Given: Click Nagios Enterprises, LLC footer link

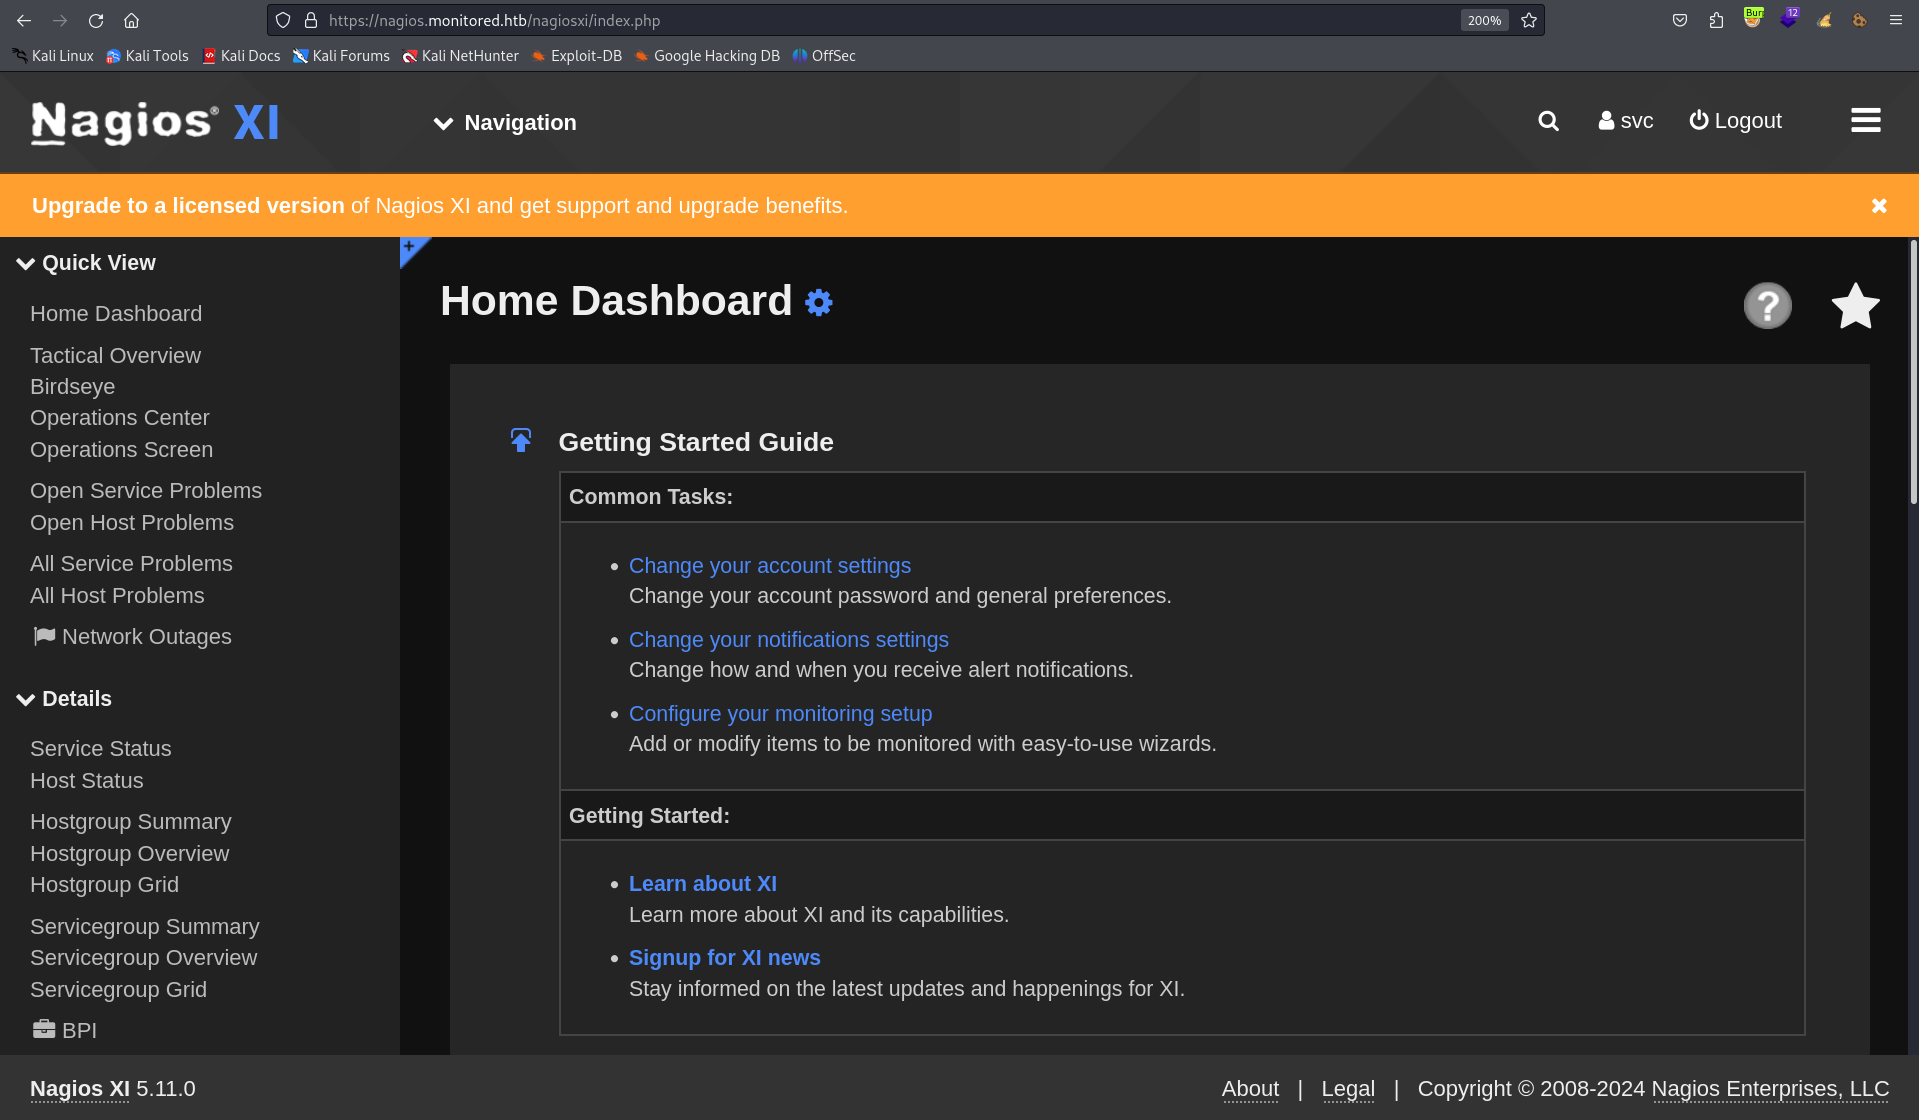Looking at the screenshot, I should tap(1770, 1089).
